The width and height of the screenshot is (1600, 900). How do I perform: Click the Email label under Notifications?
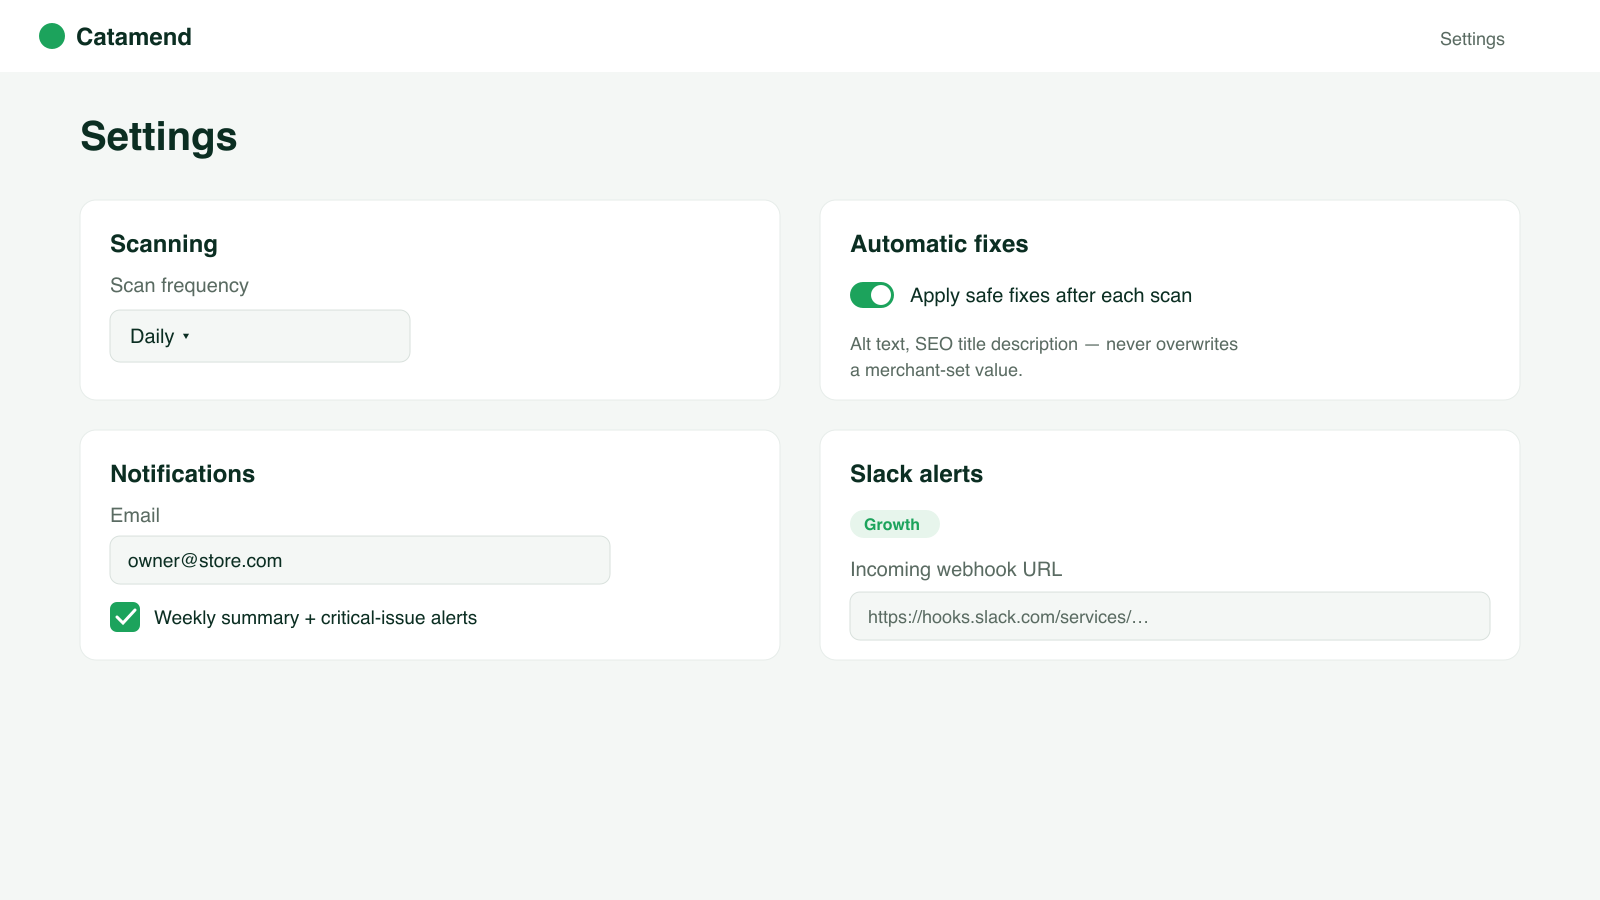(135, 515)
